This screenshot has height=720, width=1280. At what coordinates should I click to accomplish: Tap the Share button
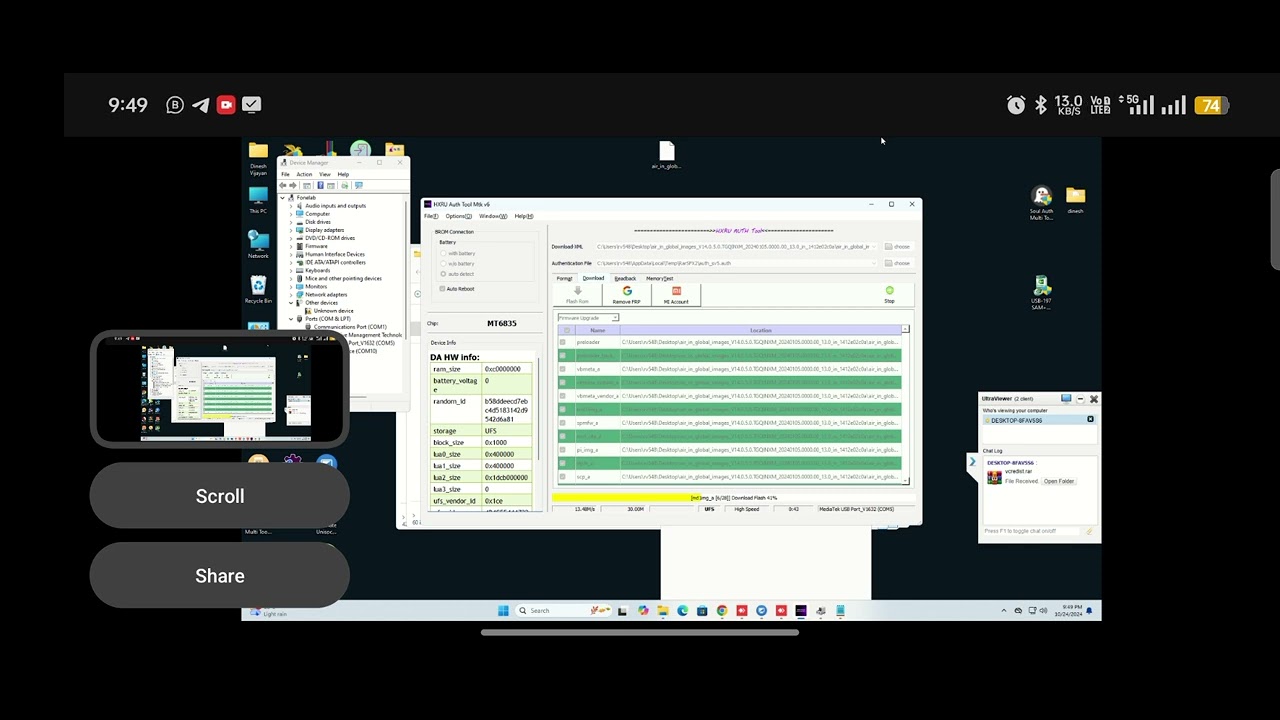219,576
